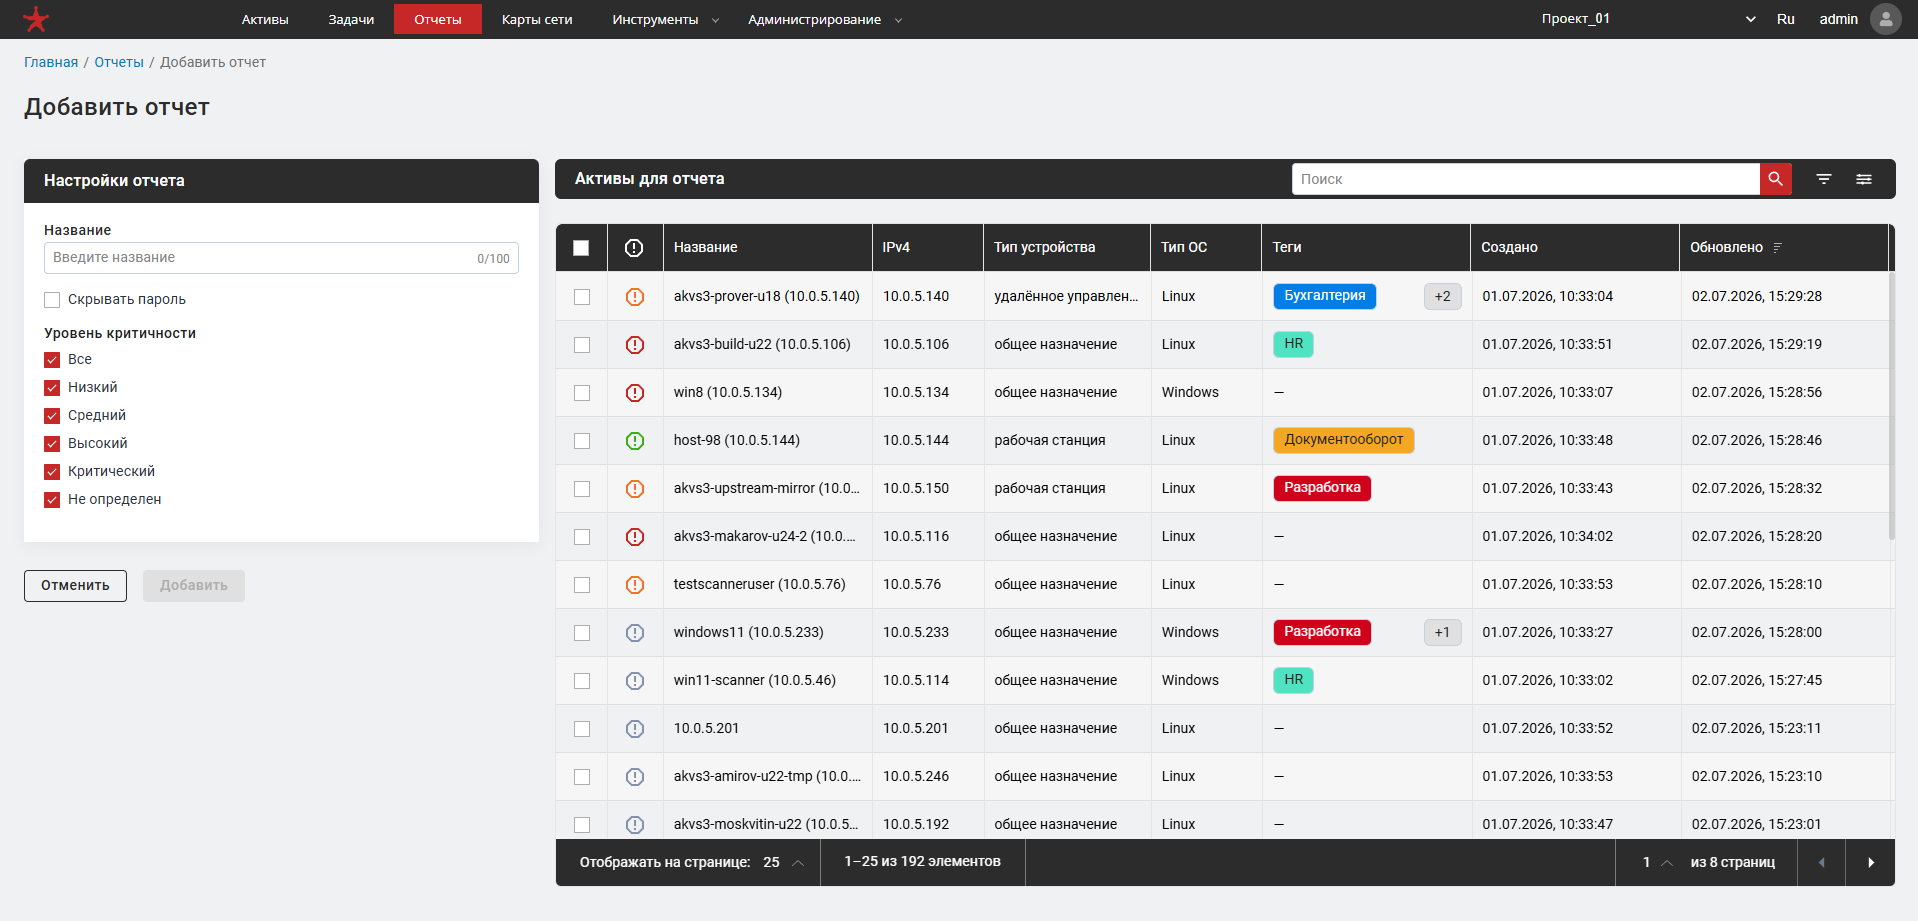The image size is (1918, 921).
Task: Click criticality icon for windows11 row
Action: click(635, 633)
